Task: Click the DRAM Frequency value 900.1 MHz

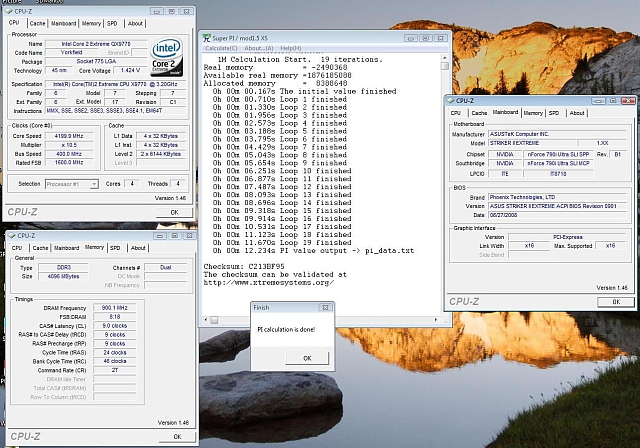Action: tap(115, 308)
